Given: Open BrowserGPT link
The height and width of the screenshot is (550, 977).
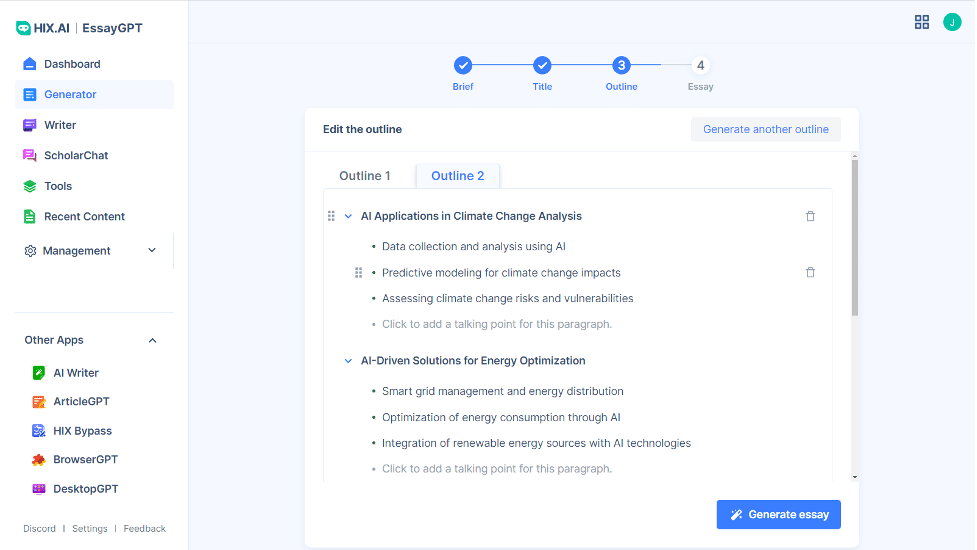Looking at the screenshot, I should [x=85, y=460].
